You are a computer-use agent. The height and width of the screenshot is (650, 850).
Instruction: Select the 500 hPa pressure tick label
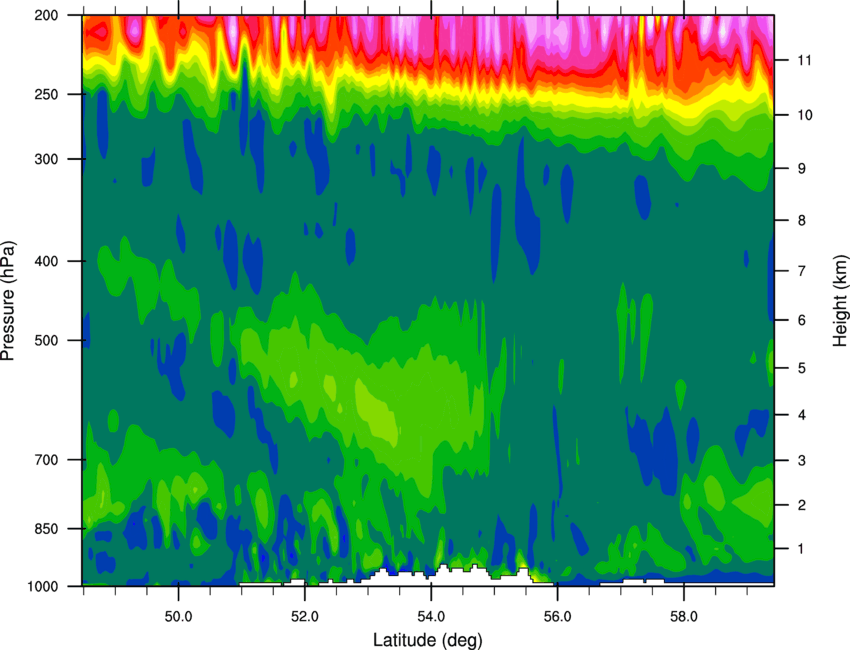click(46, 340)
